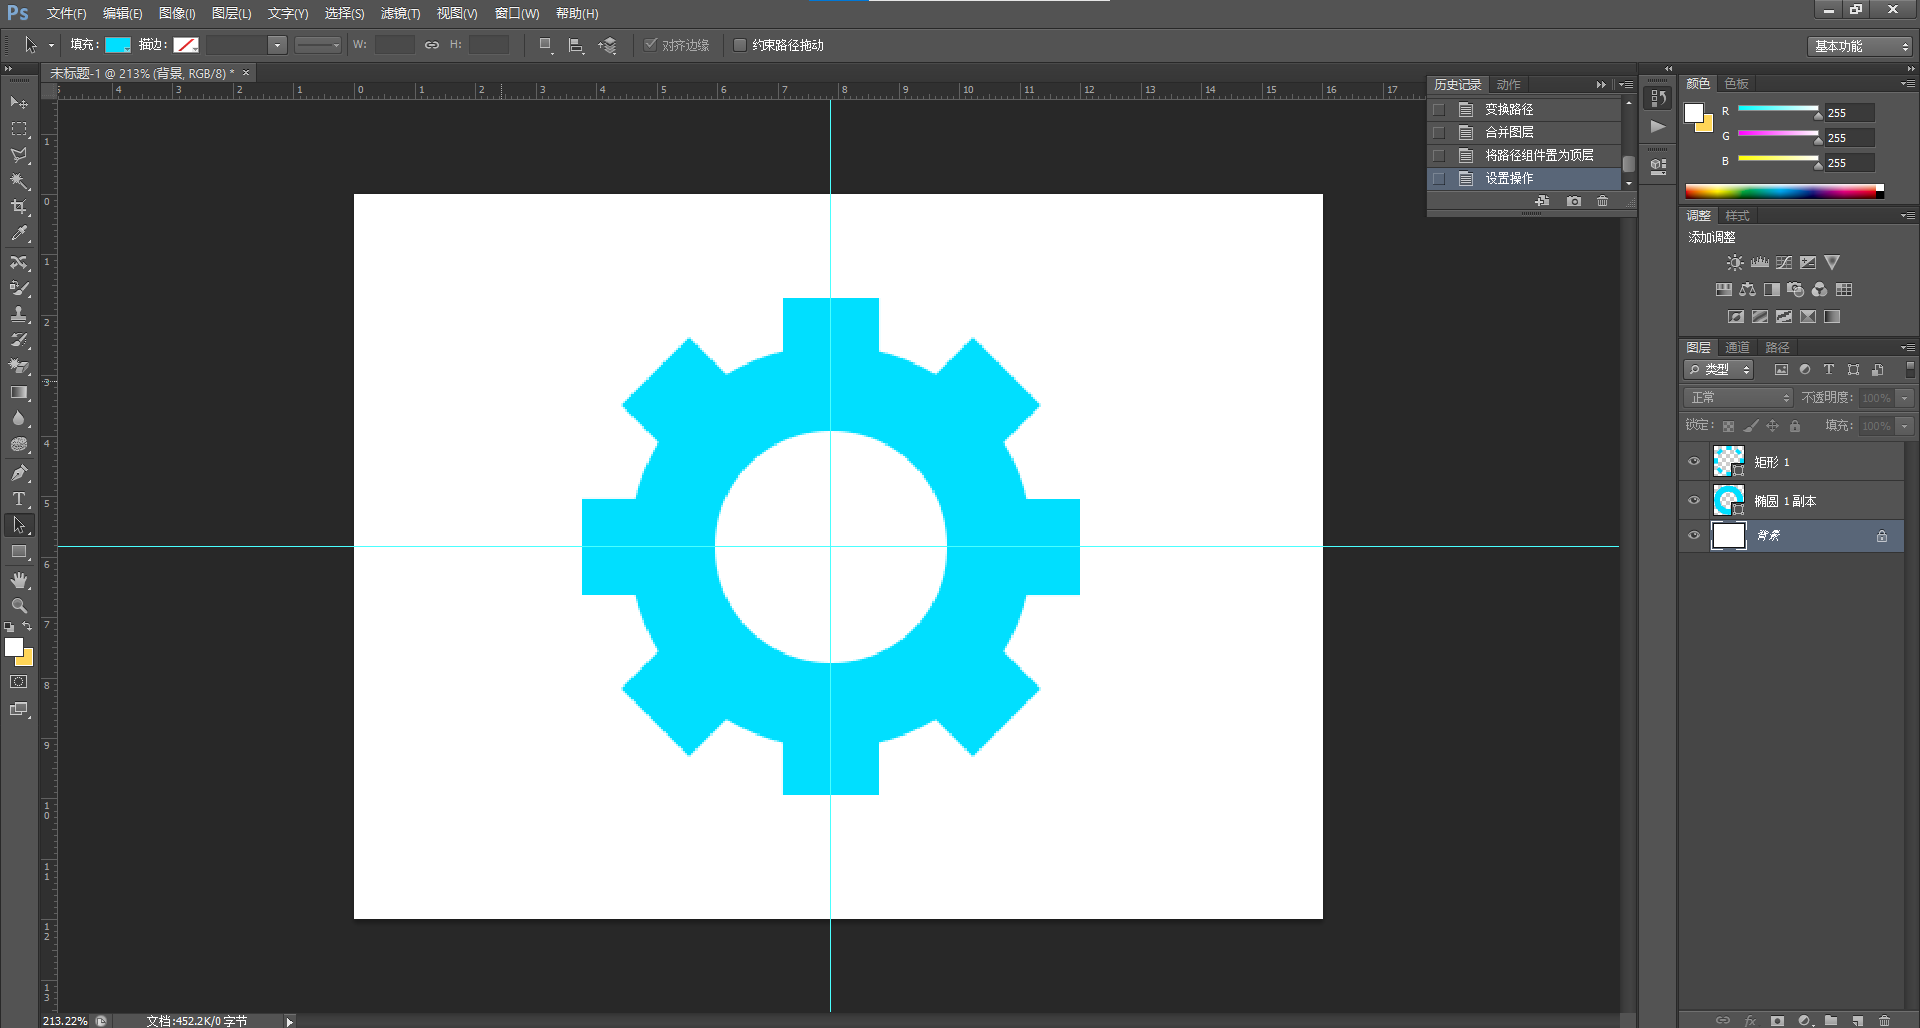Image resolution: width=1920 pixels, height=1028 pixels.
Task: Open the blend mode 正常 dropdown
Action: coord(1738,397)
